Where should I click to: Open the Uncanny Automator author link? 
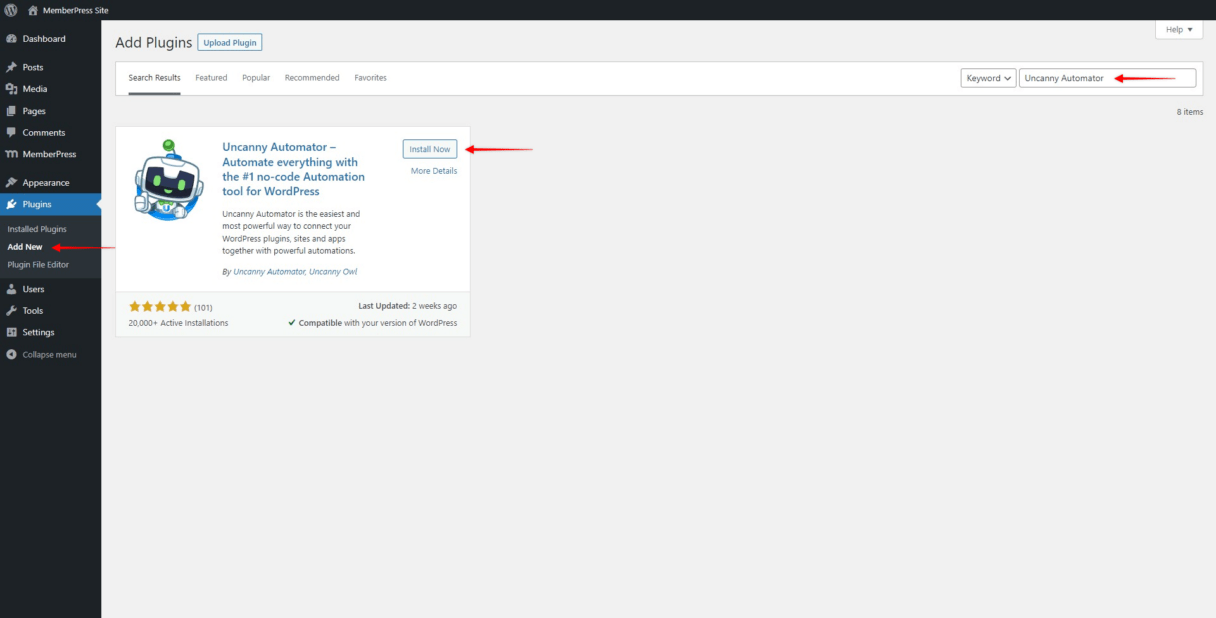[269, 272]
